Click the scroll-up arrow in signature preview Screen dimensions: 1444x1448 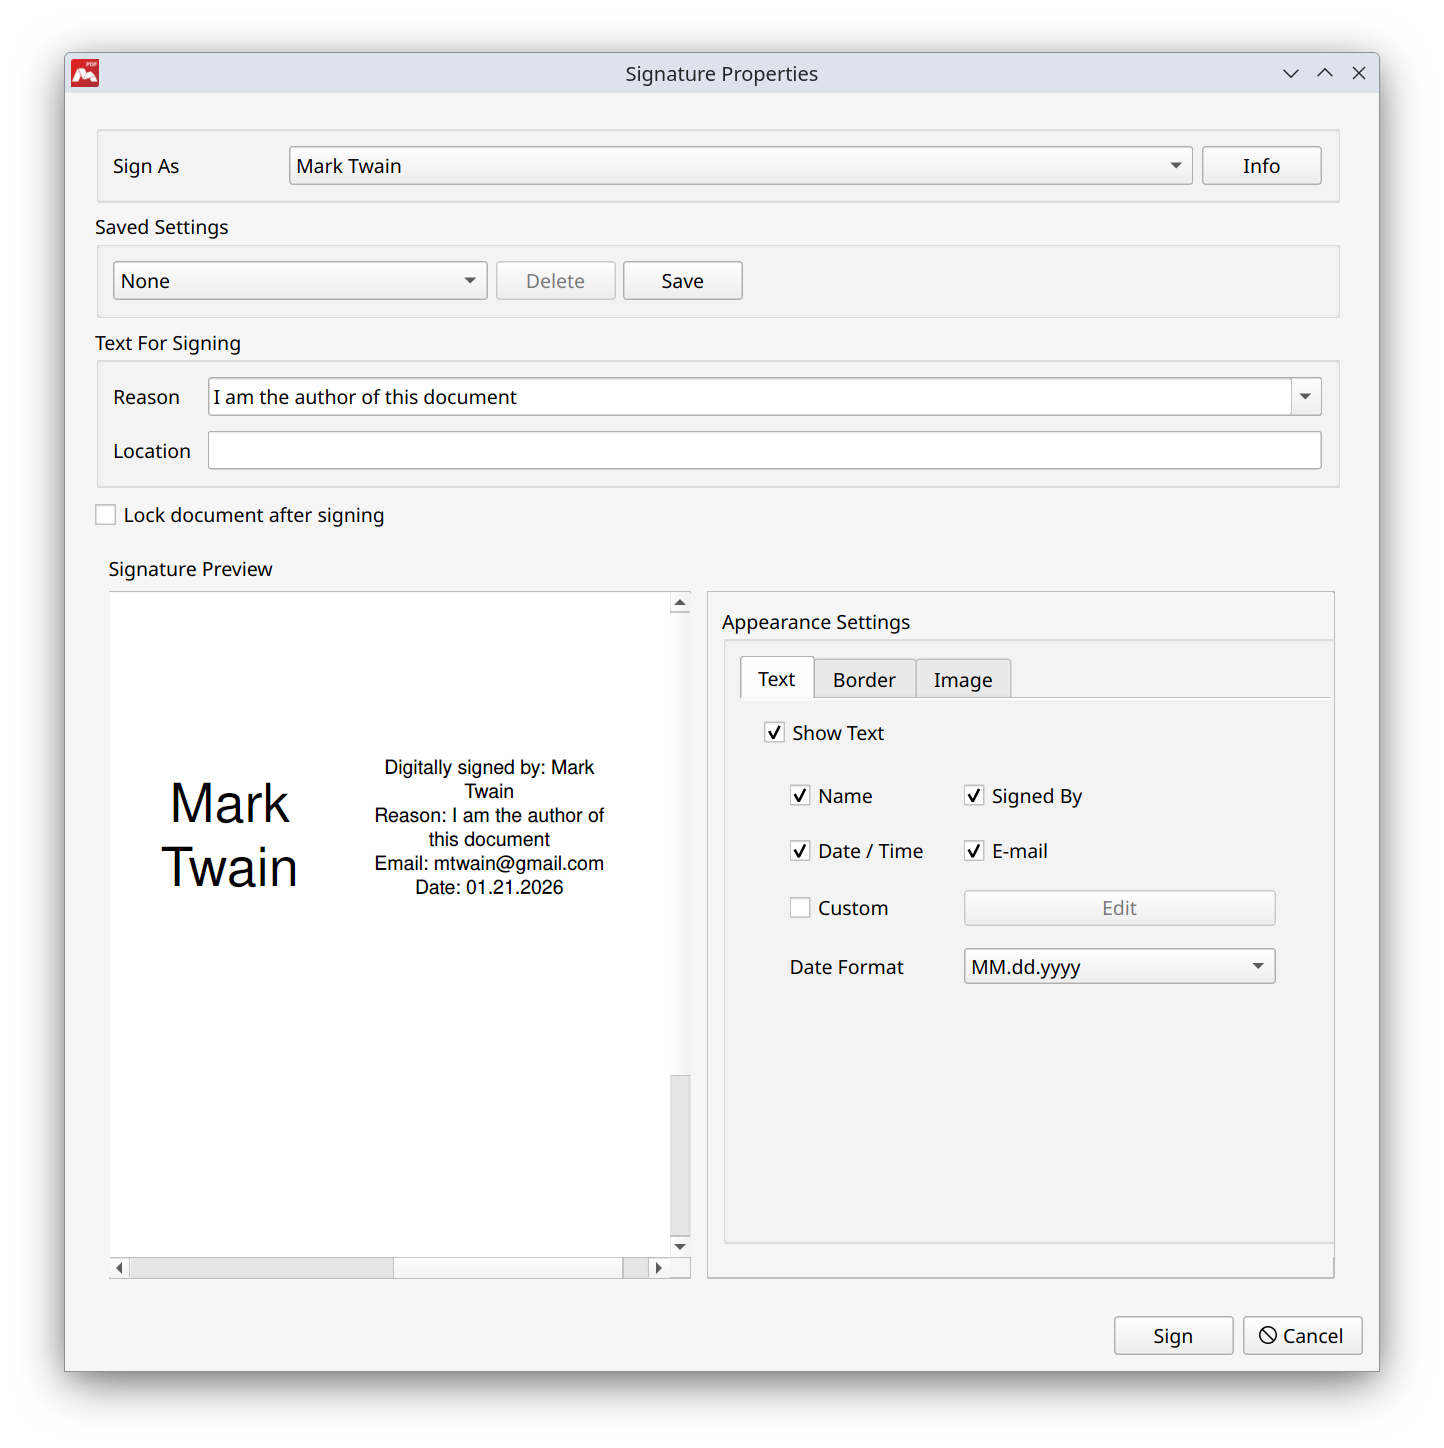point(680,603)
